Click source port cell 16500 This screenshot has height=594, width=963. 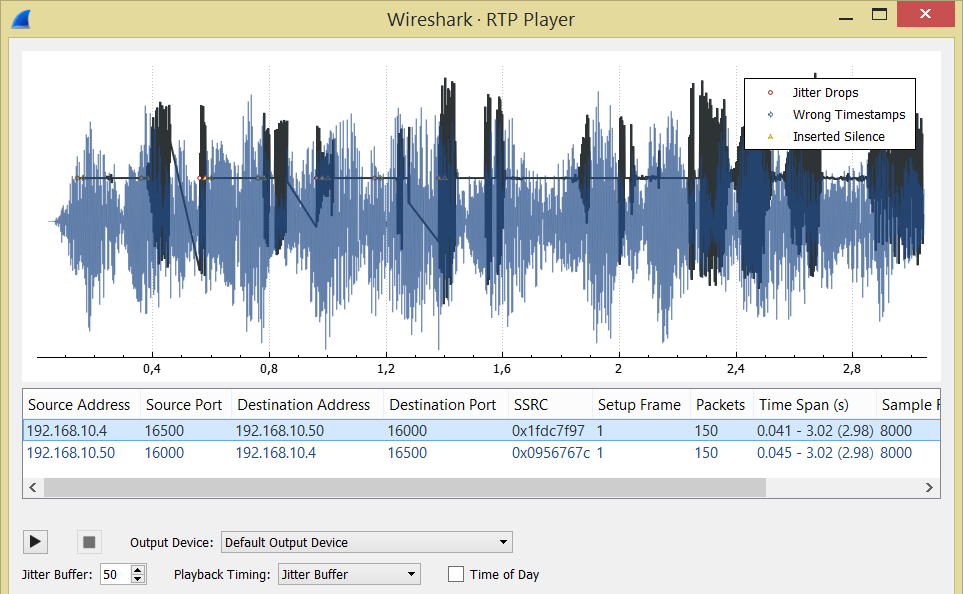coord(164,431)
